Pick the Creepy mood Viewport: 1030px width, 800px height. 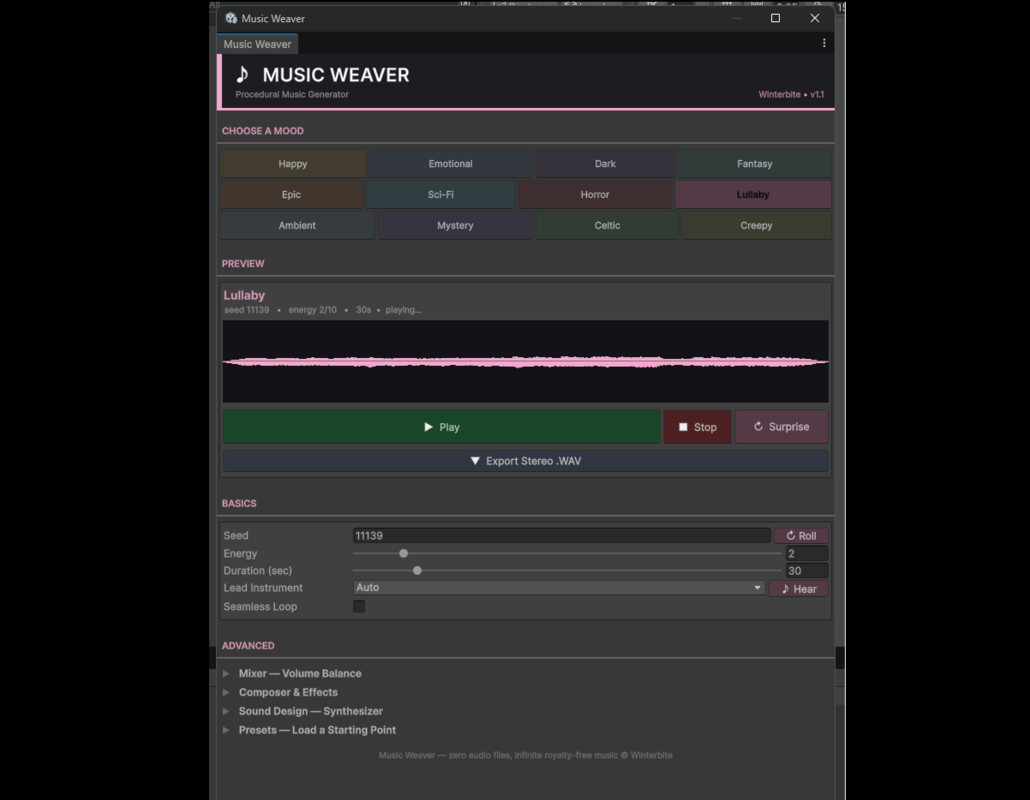coord(756,225)
